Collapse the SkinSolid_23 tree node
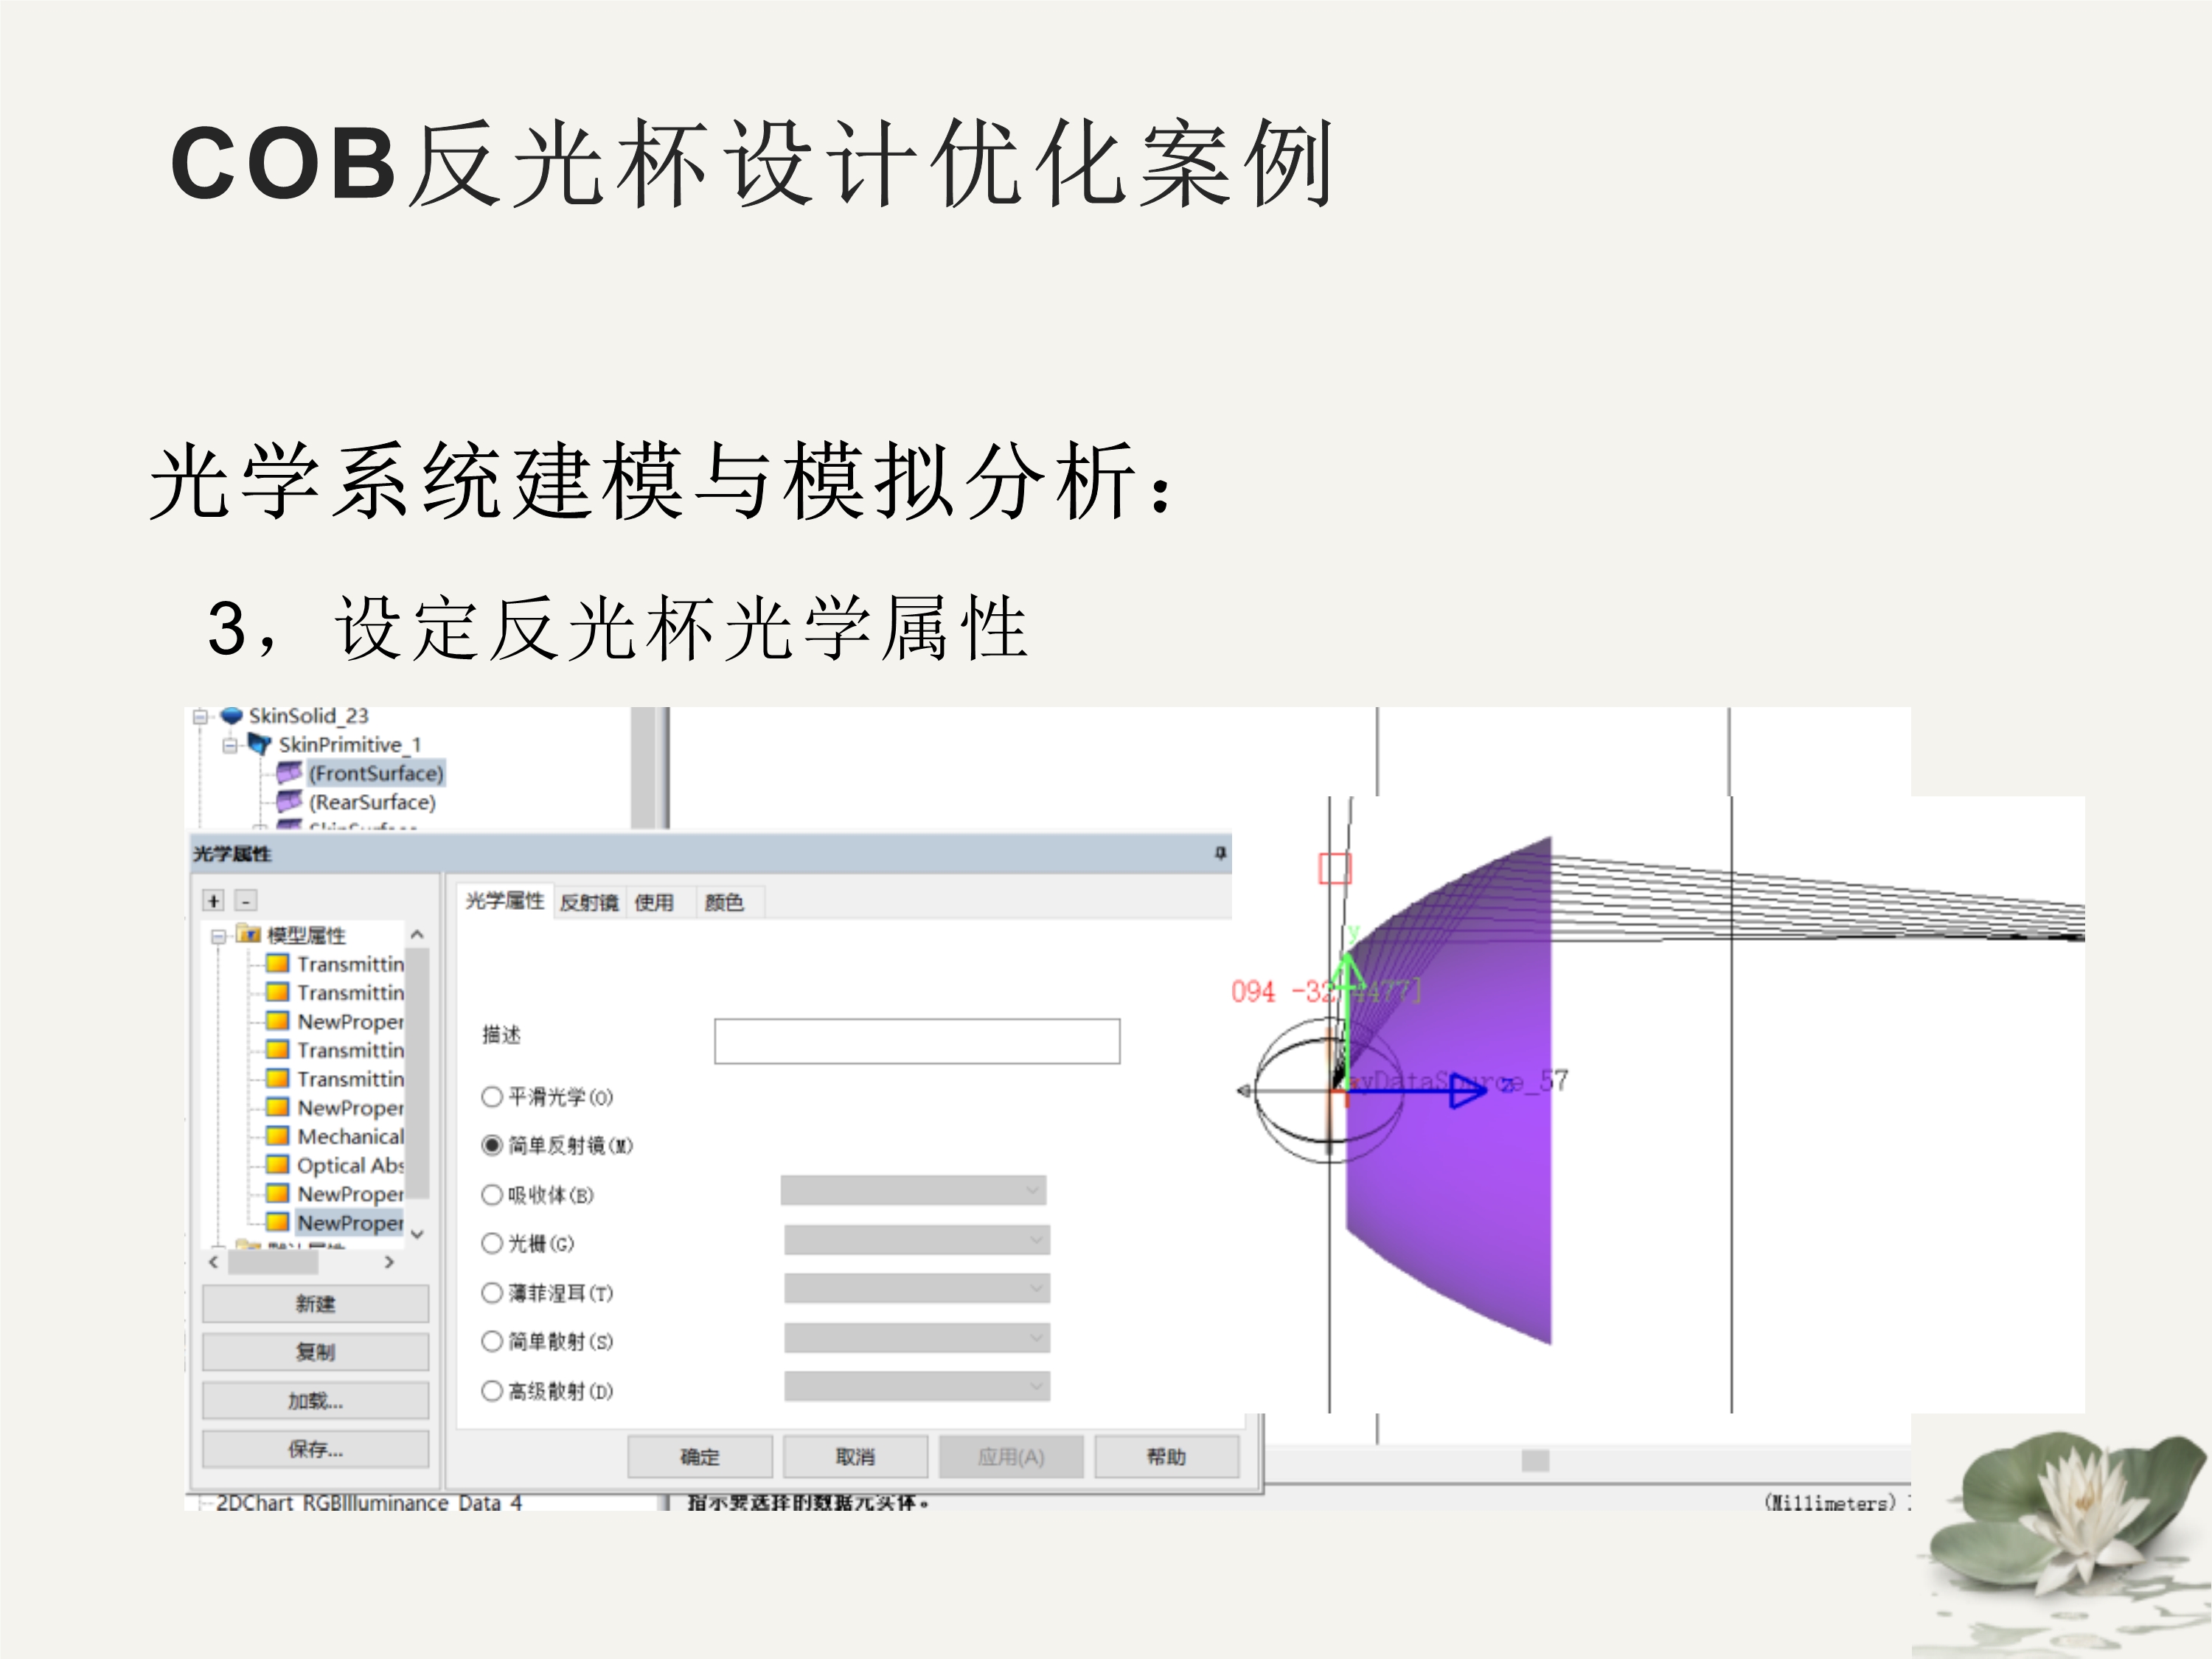2212x1659 pixels. 200,716
